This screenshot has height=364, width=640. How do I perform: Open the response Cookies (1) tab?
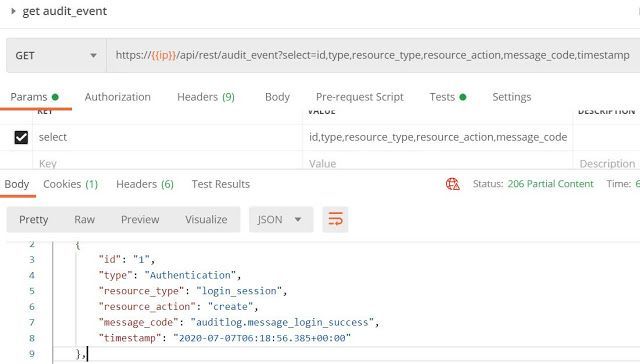click(x=71, y=184)
